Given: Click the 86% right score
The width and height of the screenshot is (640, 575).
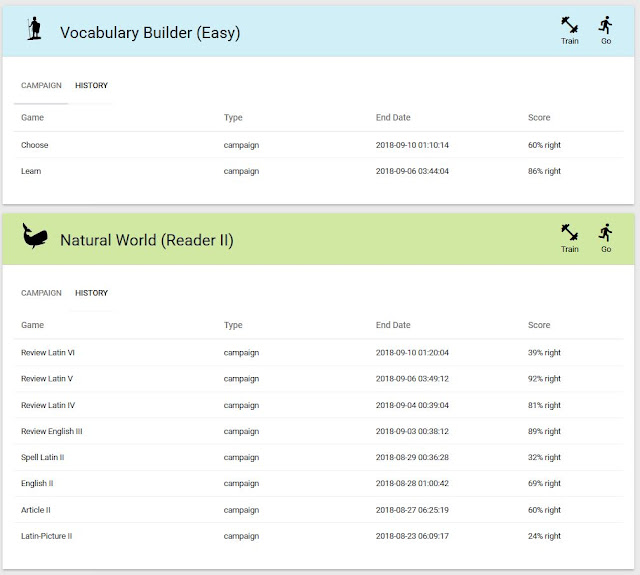Looking at the screenshot, I should click(x=544, y=171).
